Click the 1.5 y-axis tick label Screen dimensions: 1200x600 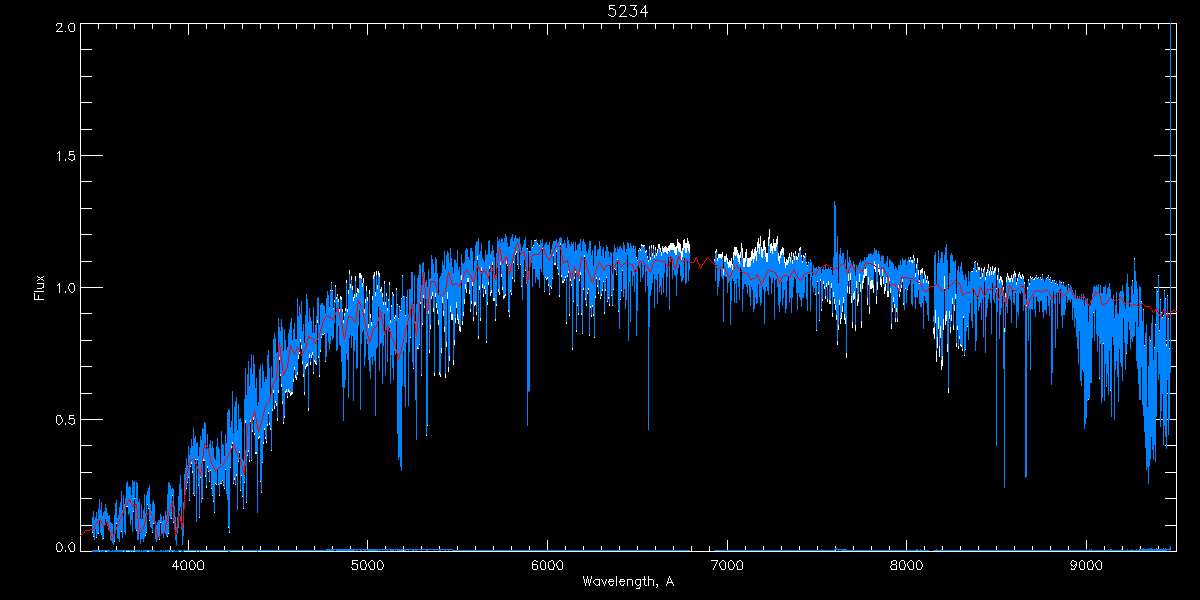point(65,157)
